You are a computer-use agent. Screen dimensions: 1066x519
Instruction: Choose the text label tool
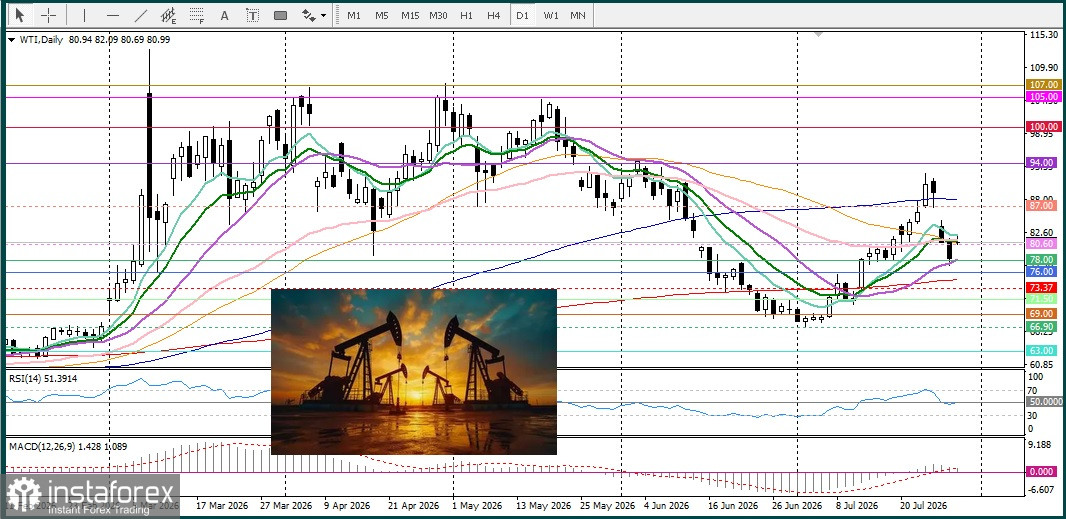click(252, 15)
